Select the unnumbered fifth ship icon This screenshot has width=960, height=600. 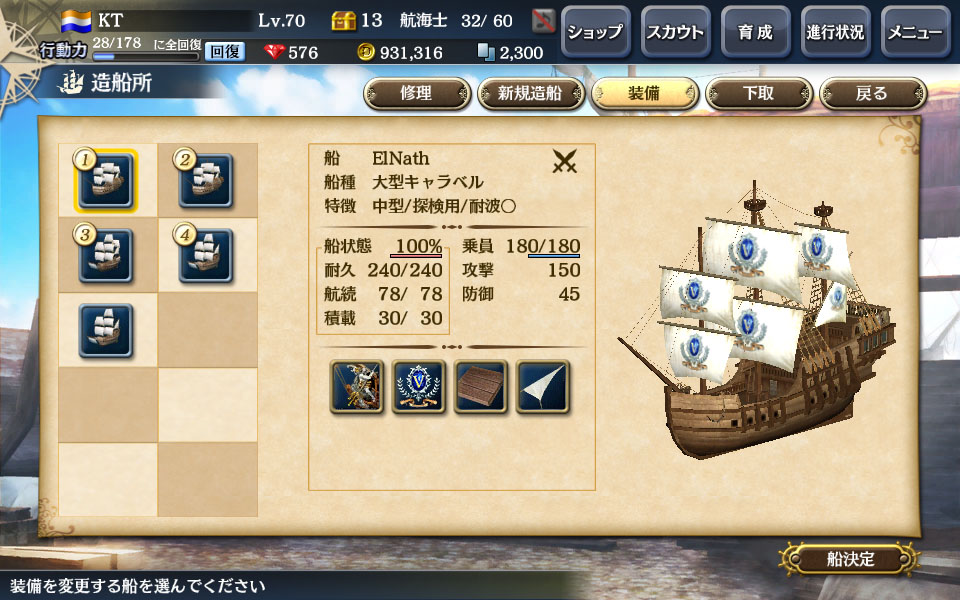pos(106,331)
